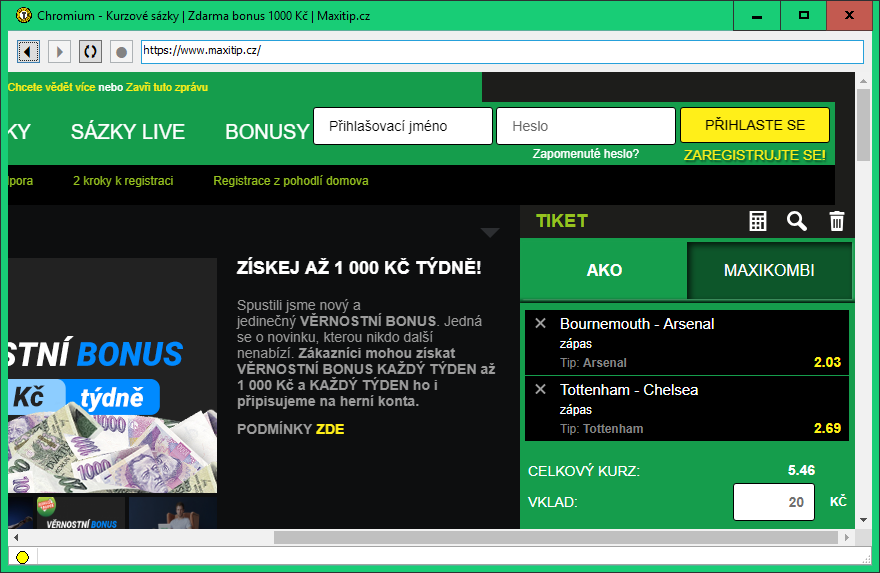Viewport: 880px width, 573px height.
Task: Click the horizontal scrollbar right arrow
Action: (x=847, y=538)
